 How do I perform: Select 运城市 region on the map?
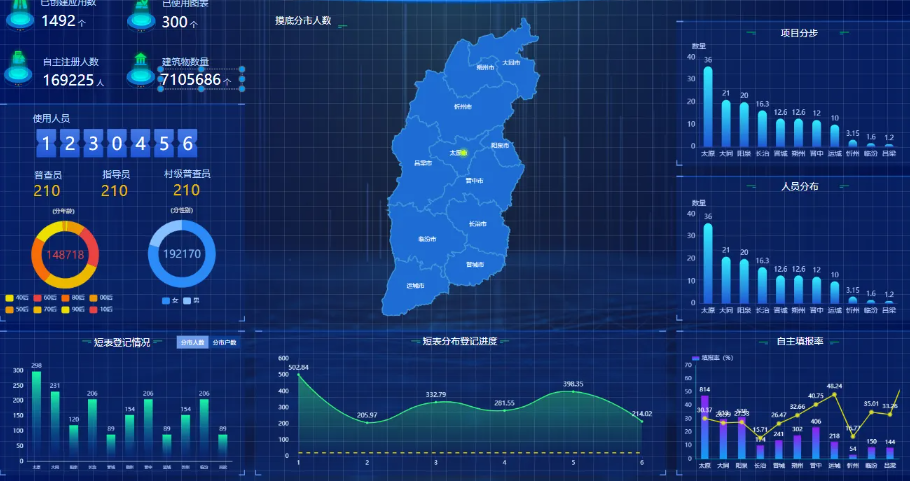coord(415,286)
